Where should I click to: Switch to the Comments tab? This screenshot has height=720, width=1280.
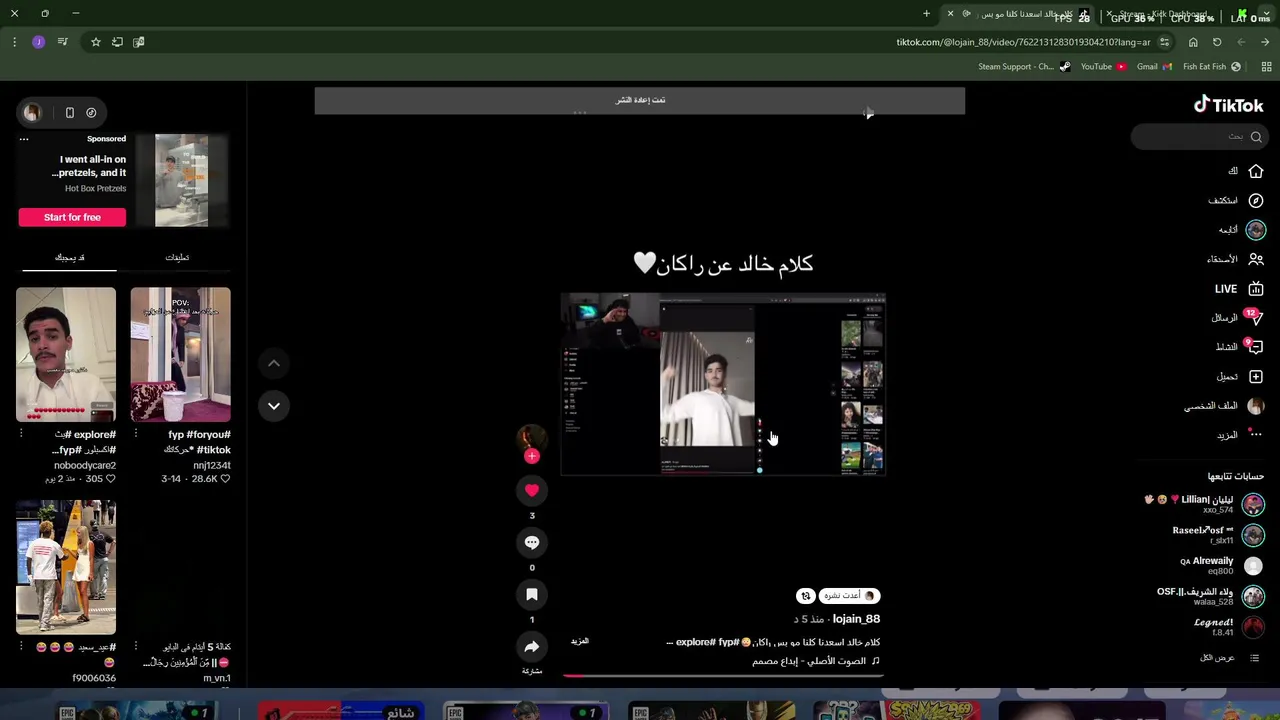(177, 258)
